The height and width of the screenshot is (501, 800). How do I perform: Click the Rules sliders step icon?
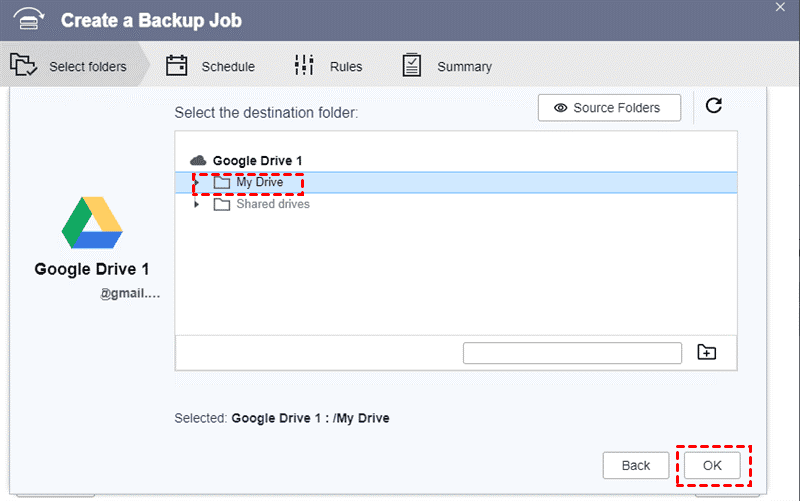point(304,66)
